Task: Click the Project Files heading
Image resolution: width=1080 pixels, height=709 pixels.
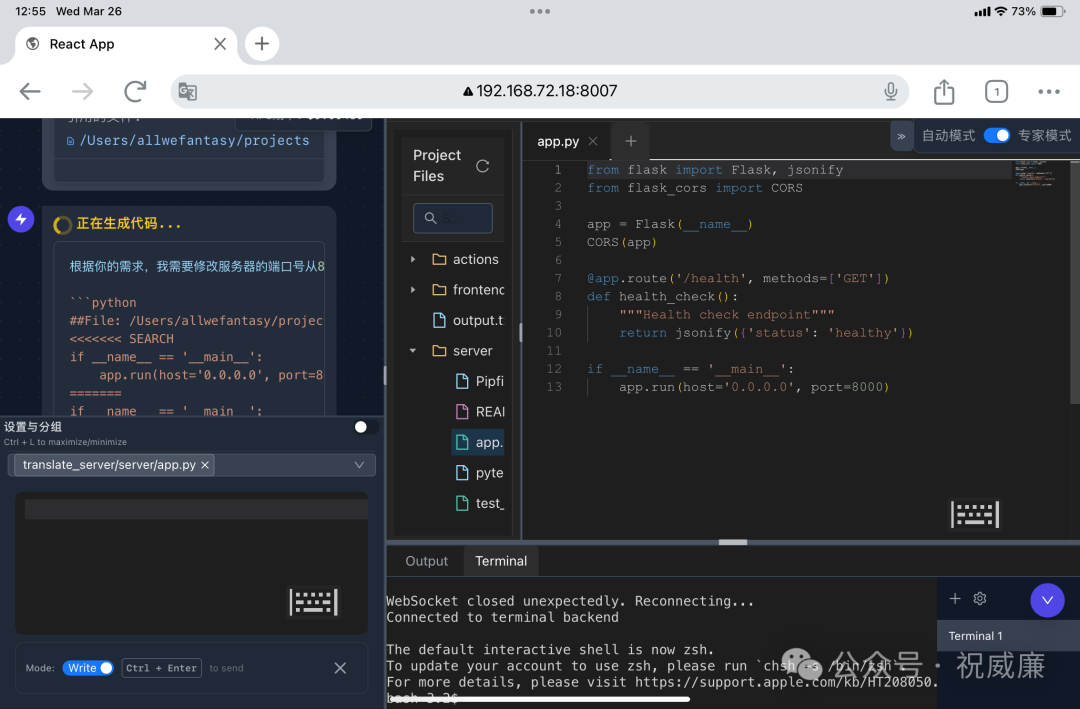Action: 437,165
